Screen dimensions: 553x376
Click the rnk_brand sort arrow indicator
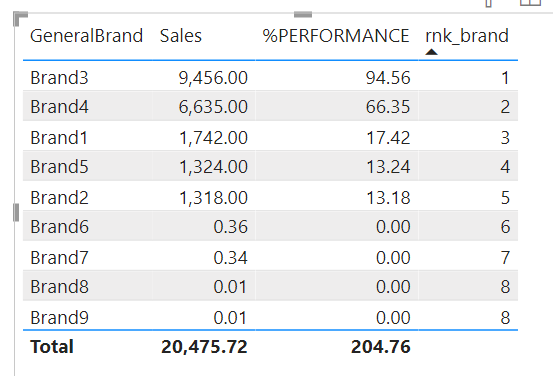431,52
